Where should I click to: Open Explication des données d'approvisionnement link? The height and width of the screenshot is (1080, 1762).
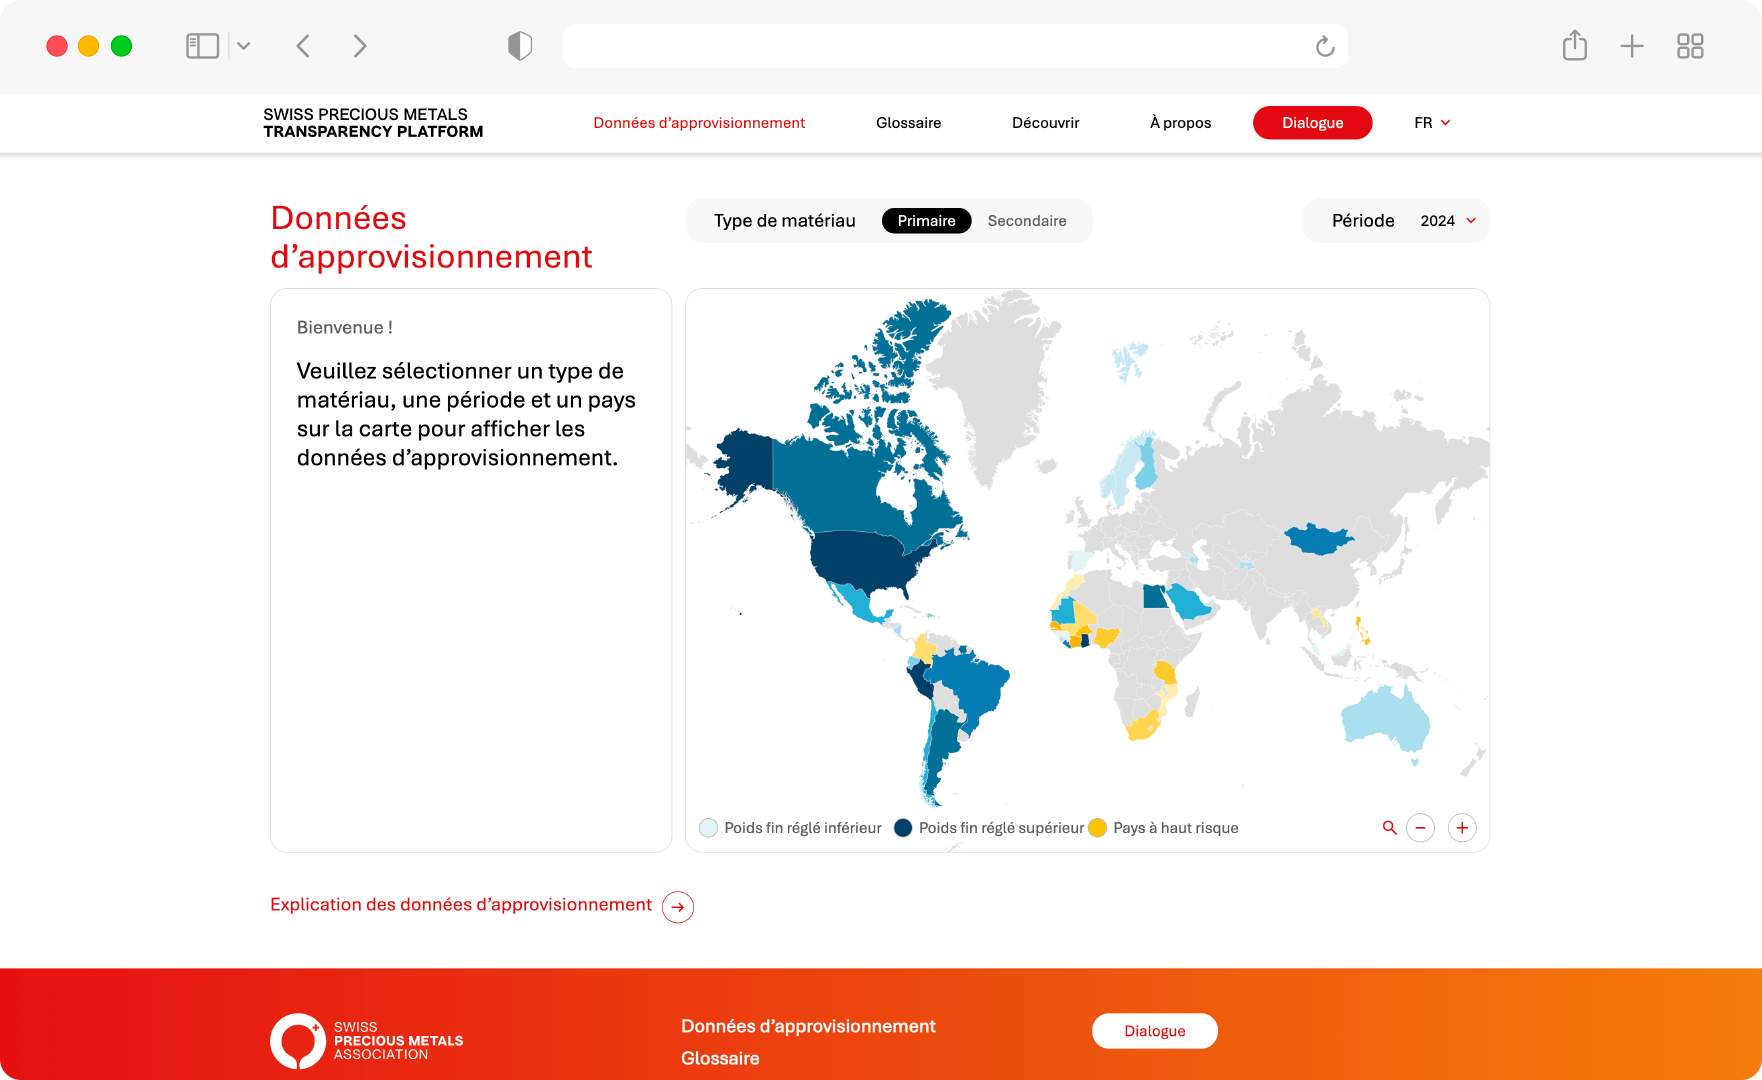461,905
